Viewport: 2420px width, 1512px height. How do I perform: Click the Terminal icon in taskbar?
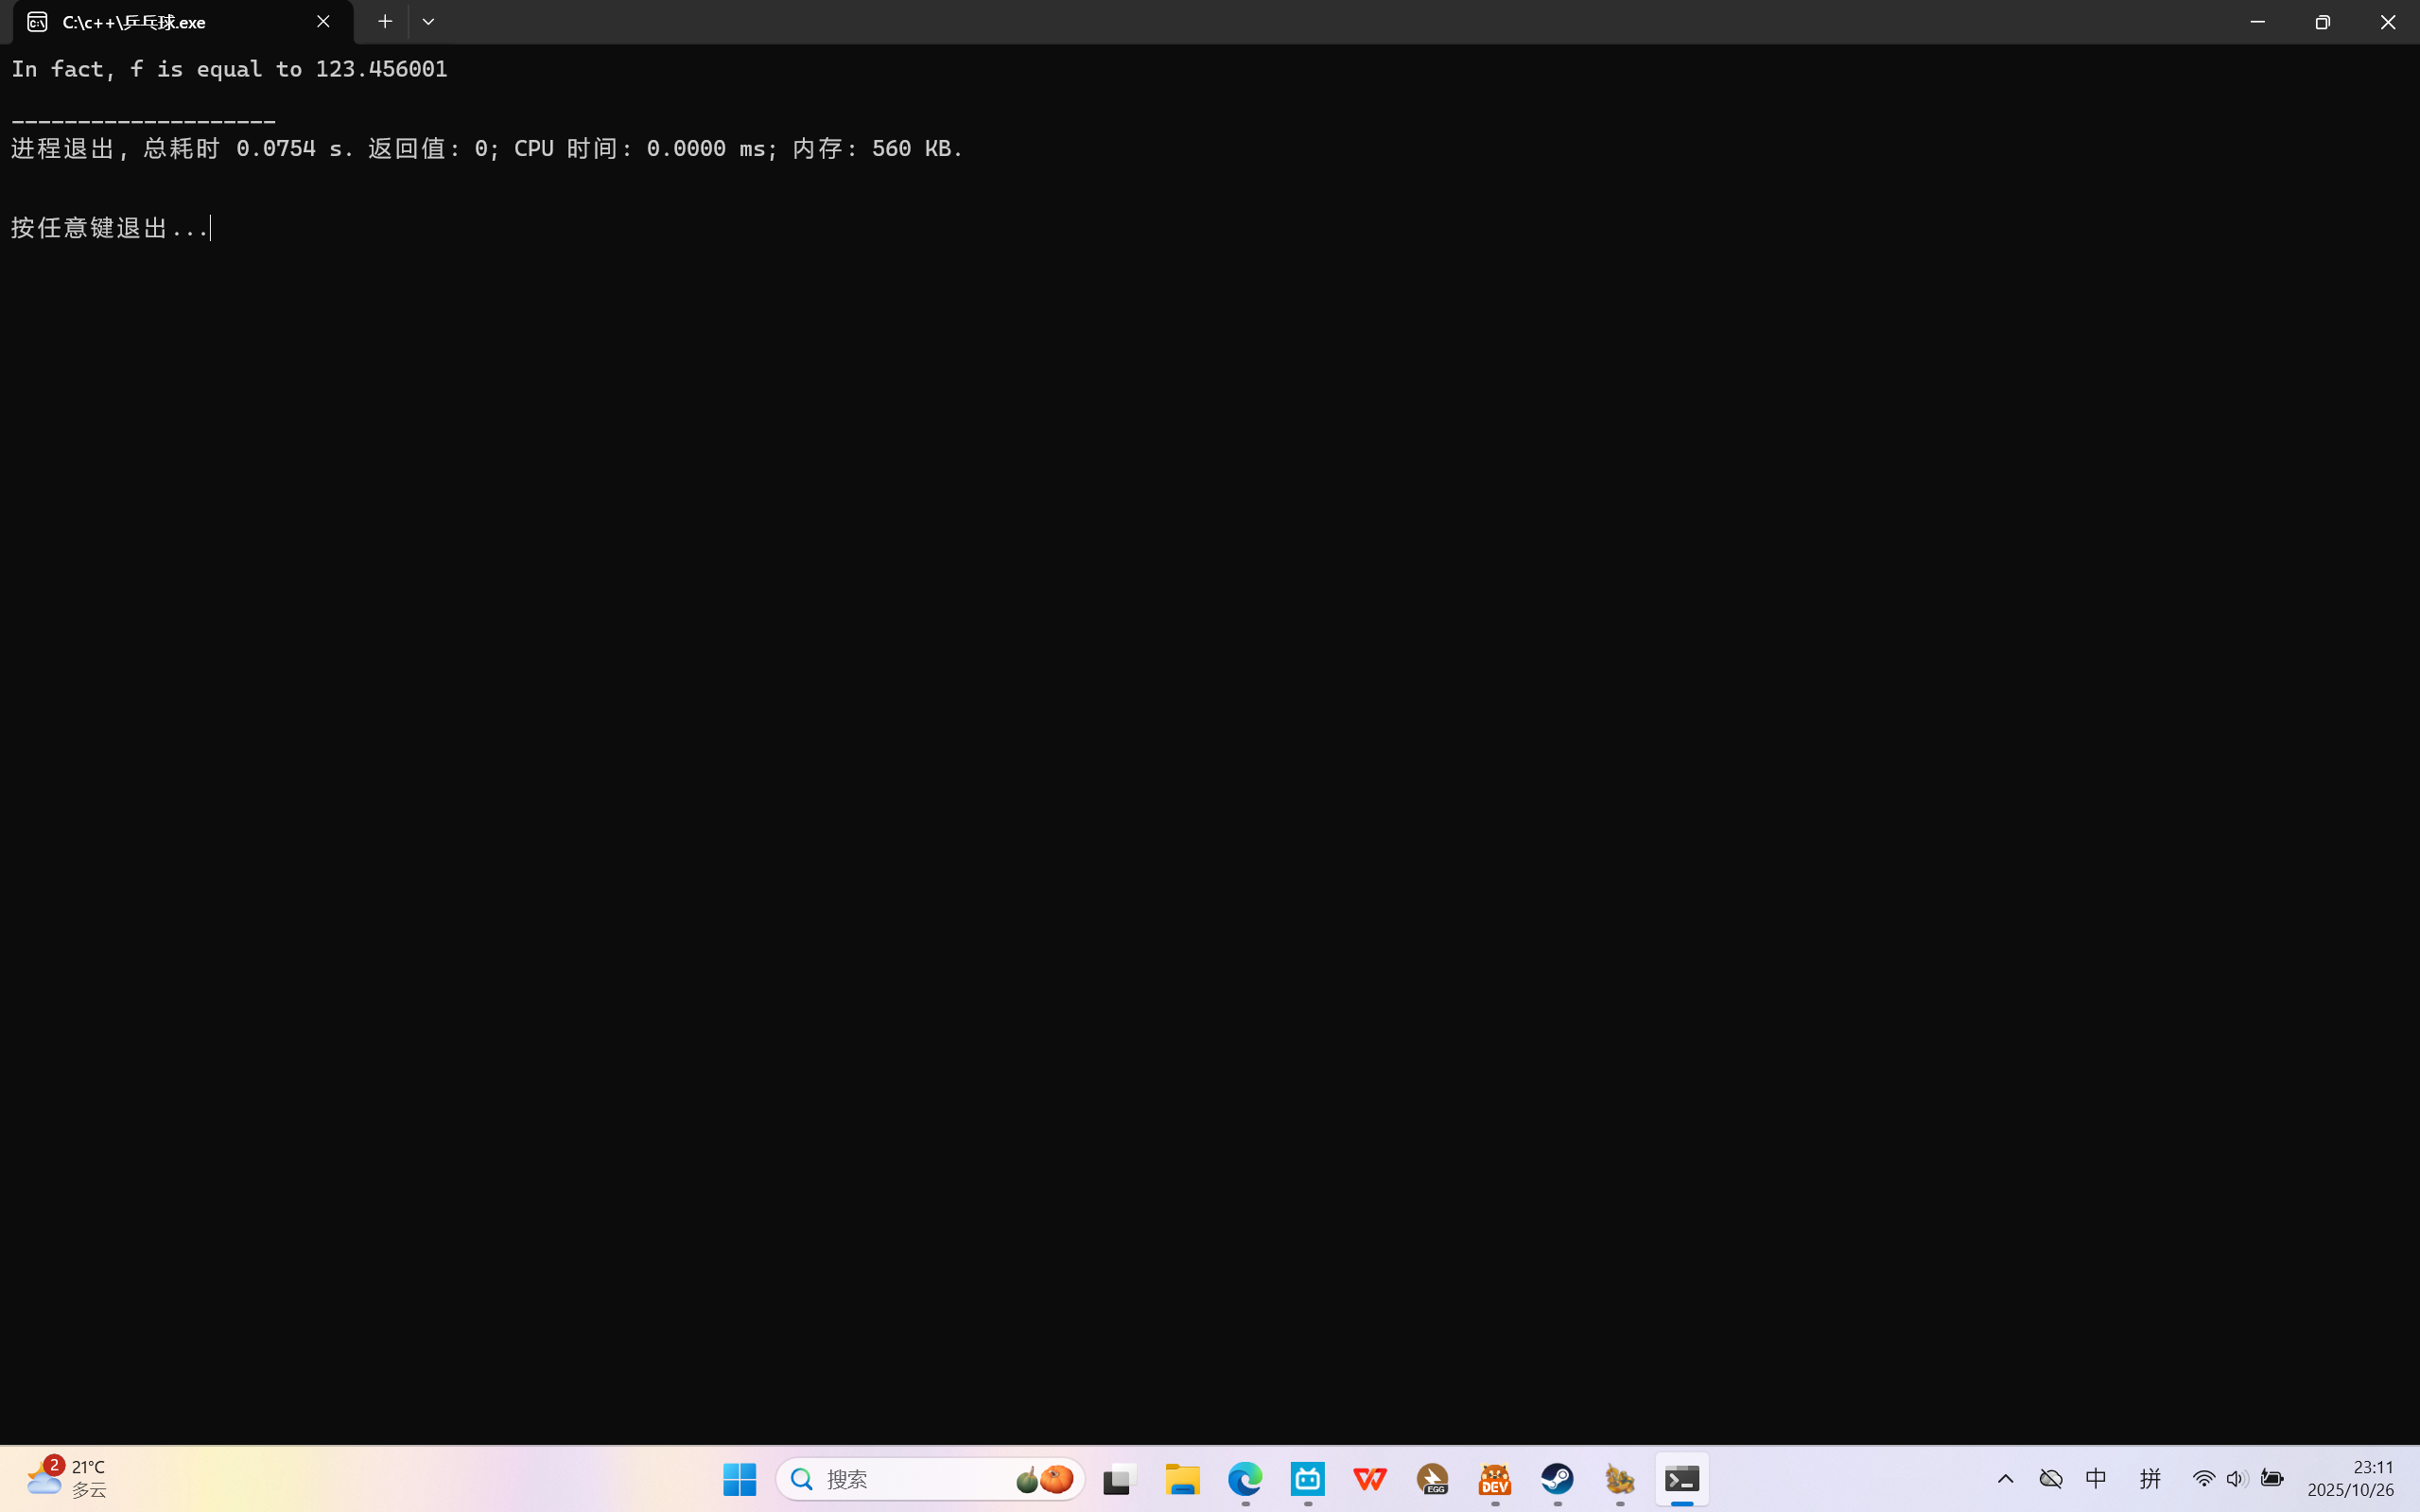[1681, 1478]
